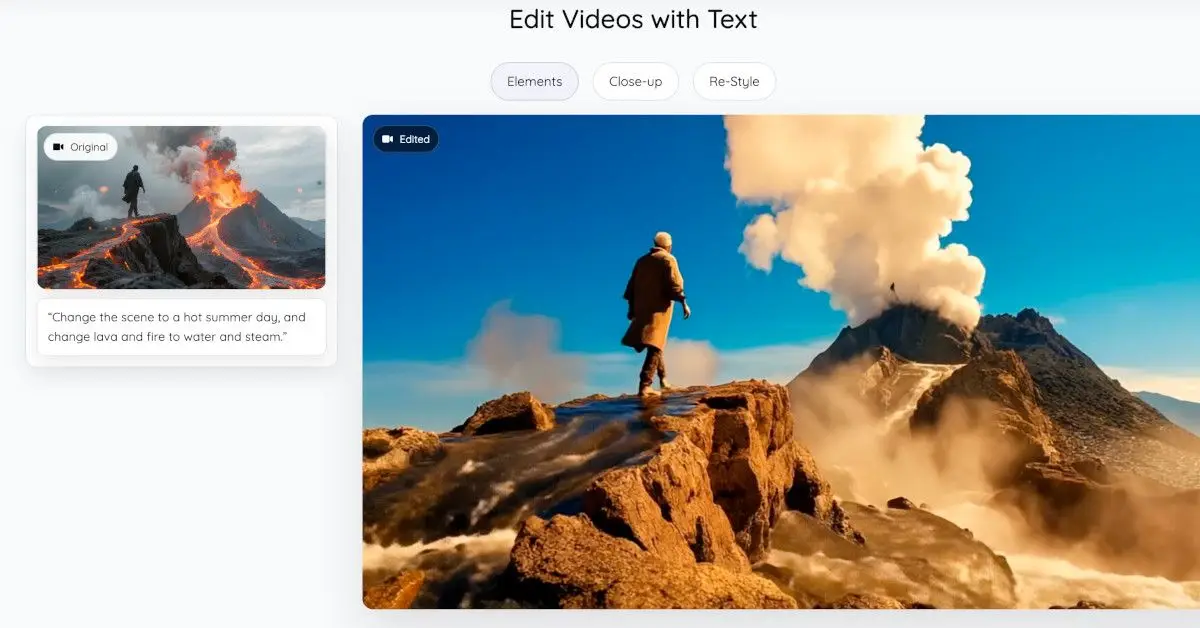Select the prompt text card below the thumbnail
This screenshot has height=628, width=1200.
click(181, 327)
